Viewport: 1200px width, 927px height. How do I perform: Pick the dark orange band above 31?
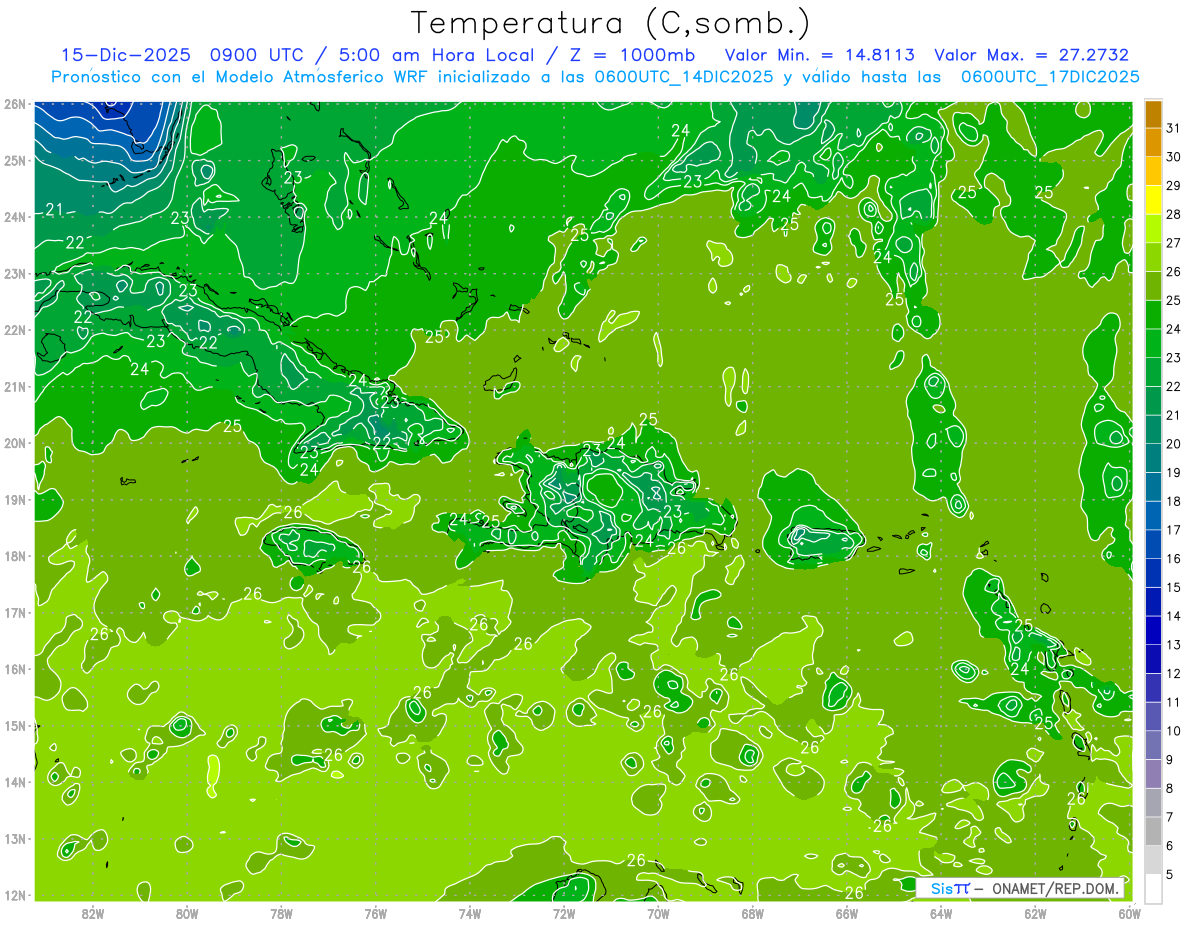[1153, 114]
